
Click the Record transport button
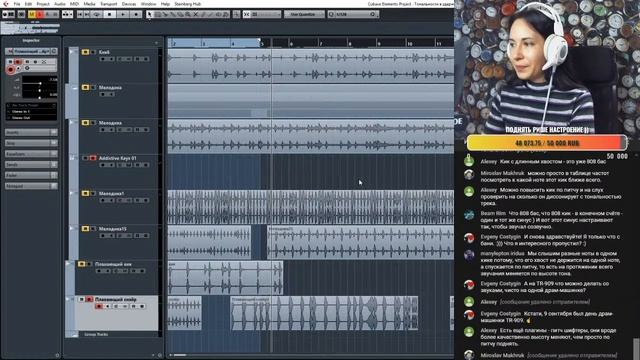click(136, 14)
